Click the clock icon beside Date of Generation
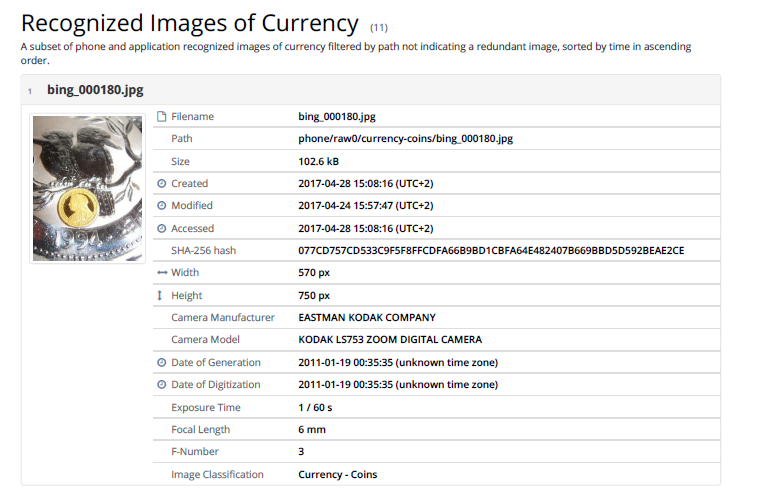This screenshot has width=761, height=493. click(162, 363)
